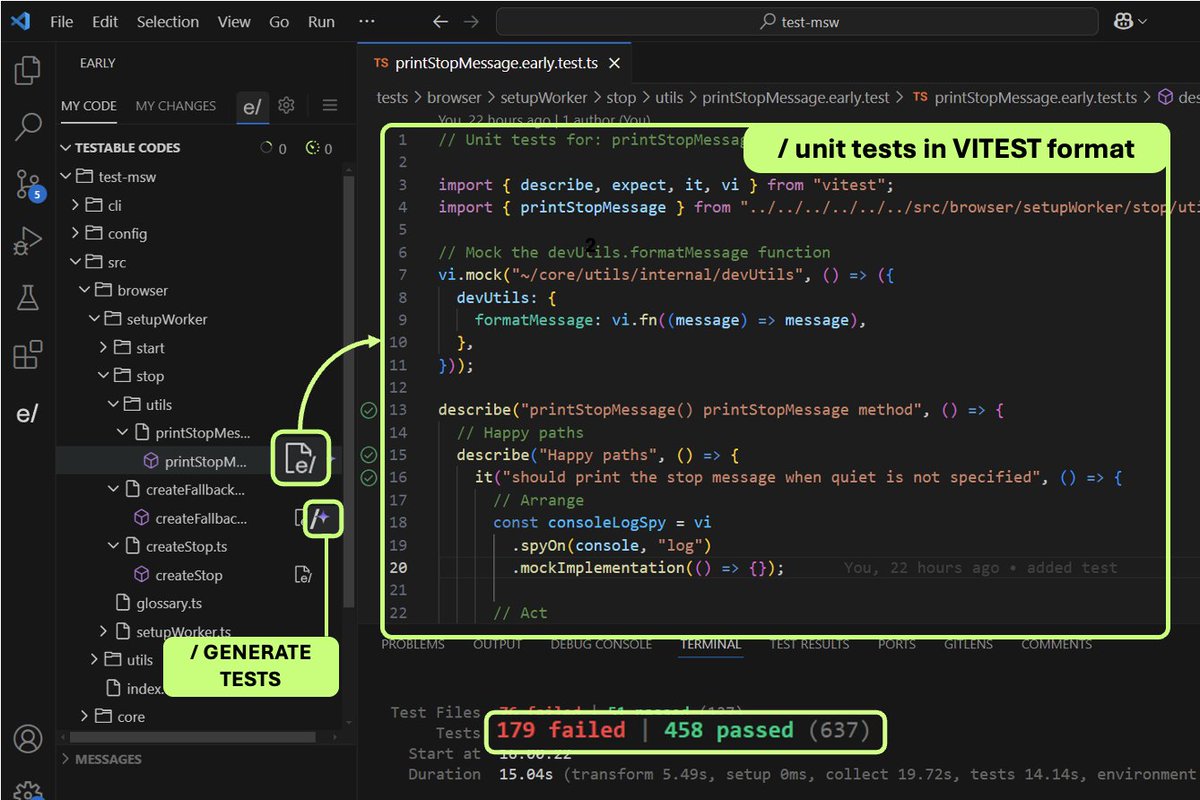Switch to the TERMINAL panel tab

coord(710,644)
